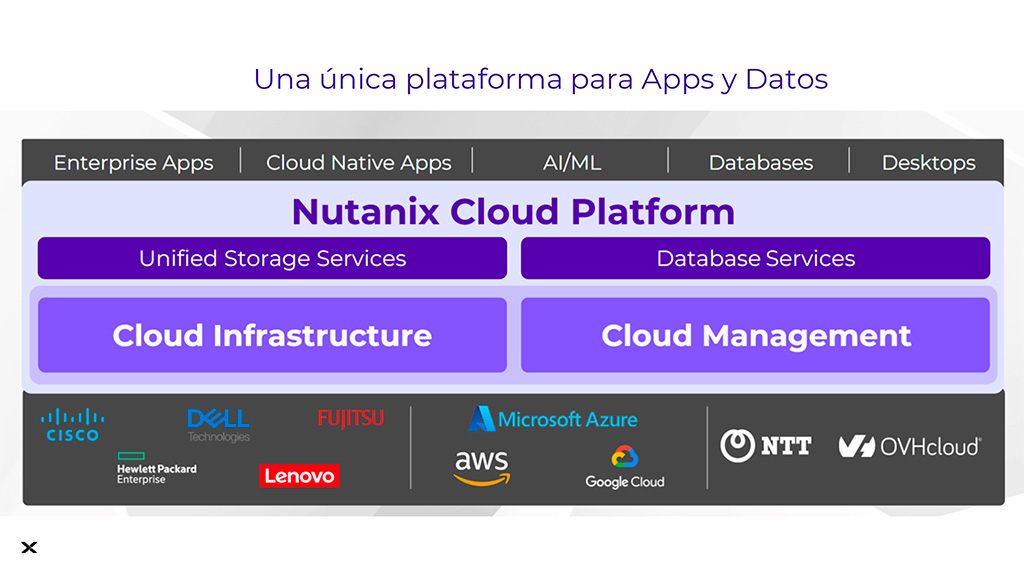Click the Dell Technologies logo
The height and width of the screenshot is (576, 1024).
tap(218, 426)
